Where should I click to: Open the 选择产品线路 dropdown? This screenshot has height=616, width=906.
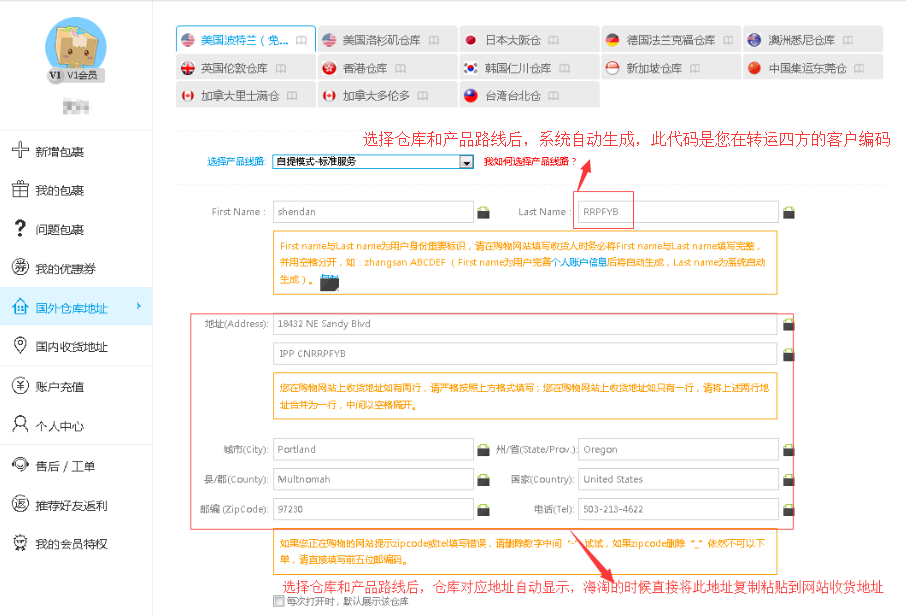coord(466,161)
